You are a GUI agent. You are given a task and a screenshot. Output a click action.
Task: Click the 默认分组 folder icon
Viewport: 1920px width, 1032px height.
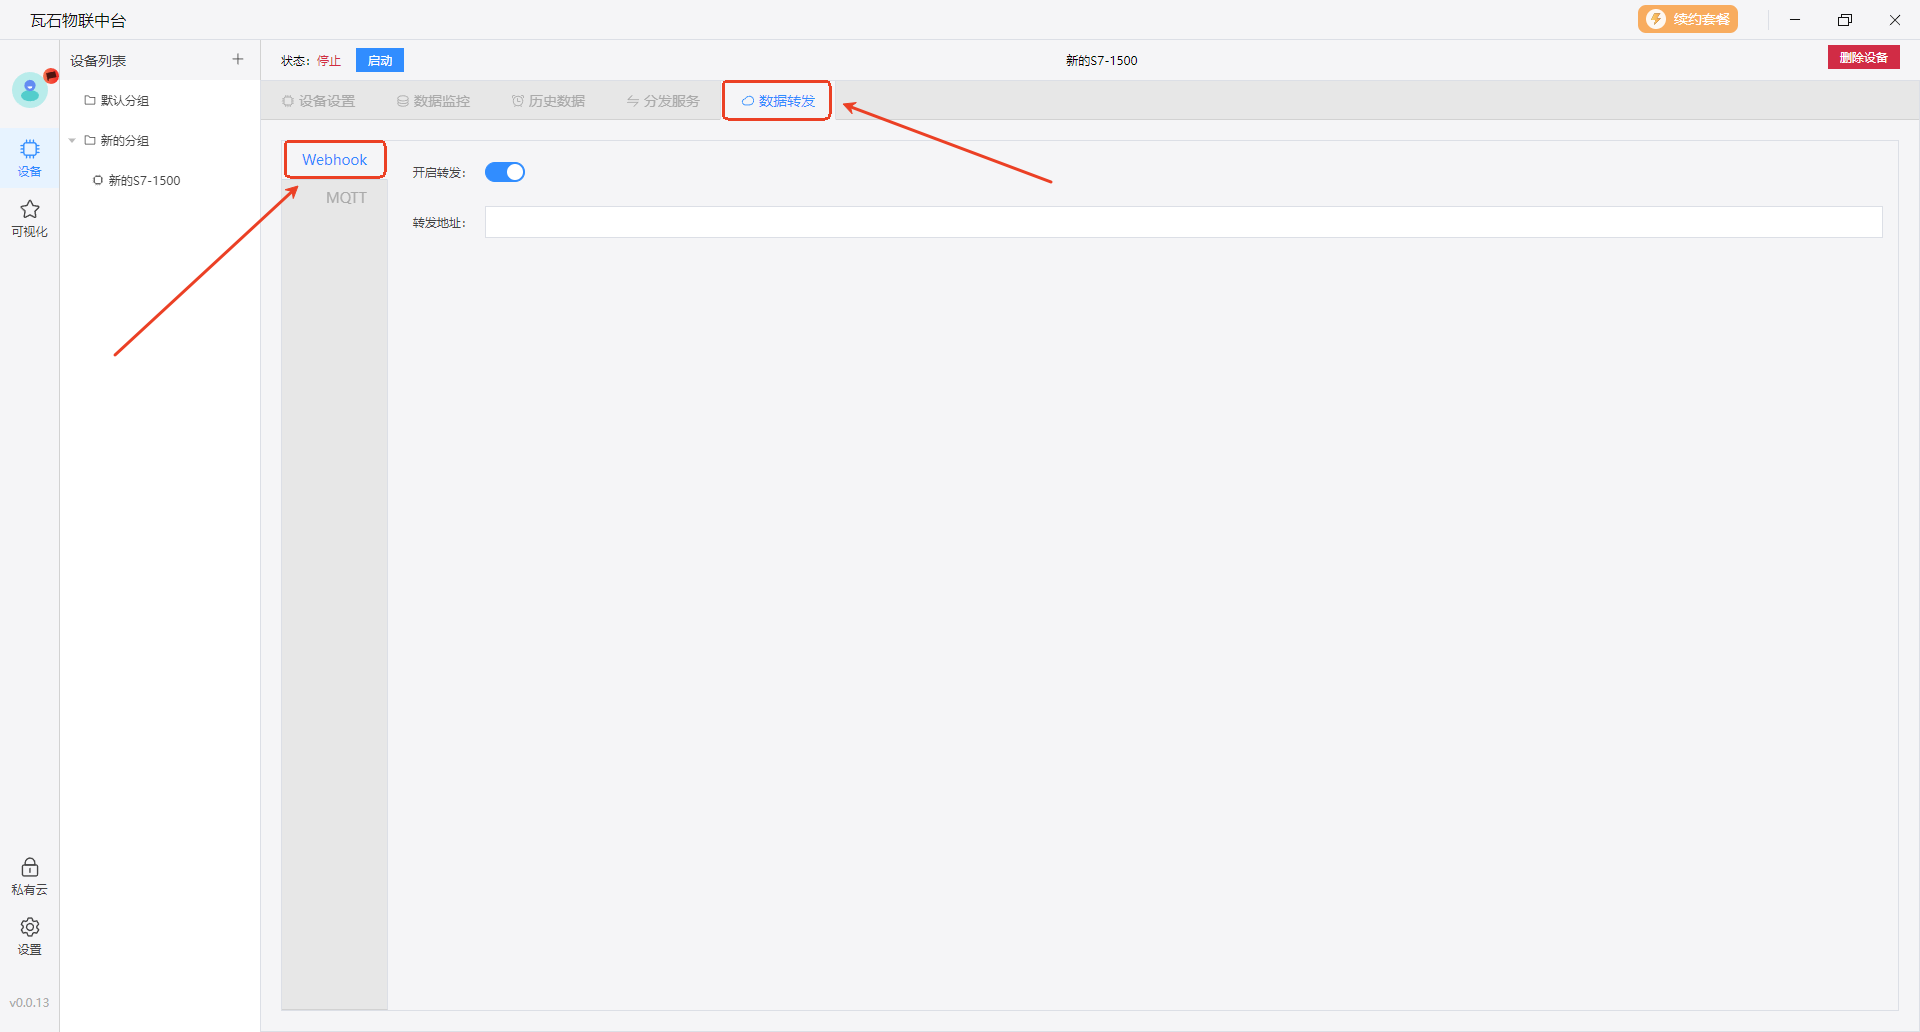[90, 101]
